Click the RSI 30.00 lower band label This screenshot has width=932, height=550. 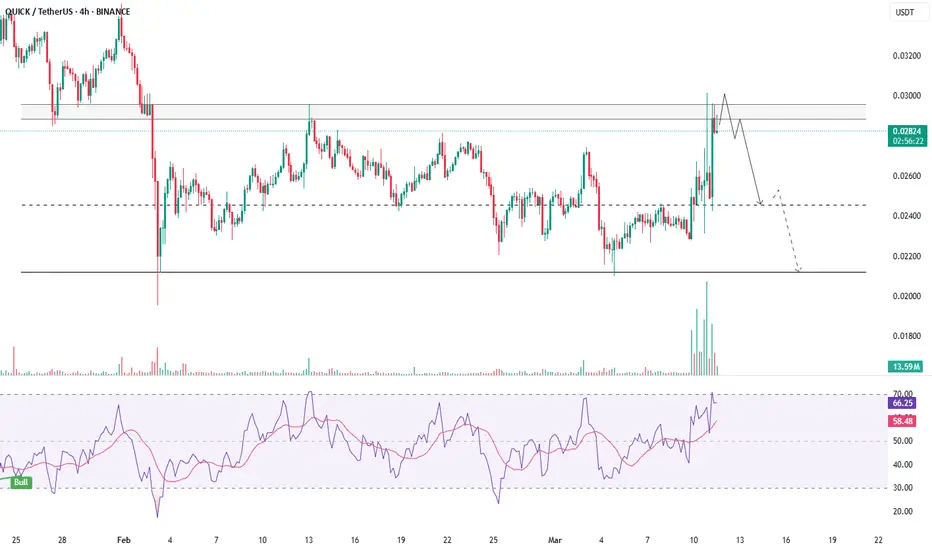coord(902,488)
